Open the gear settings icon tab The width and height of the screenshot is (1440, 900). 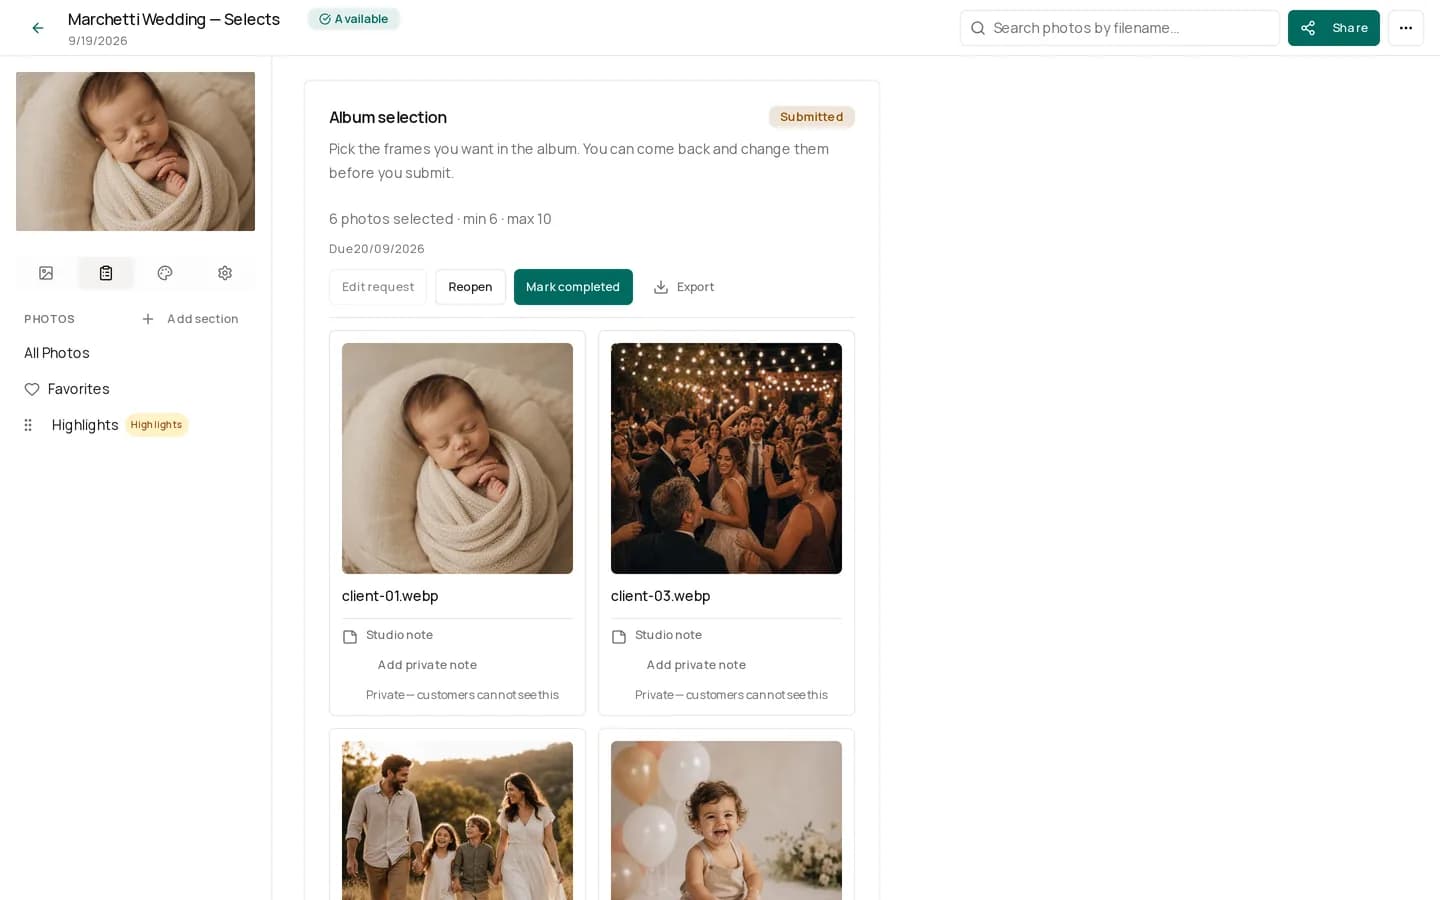[x=225, y=273]
